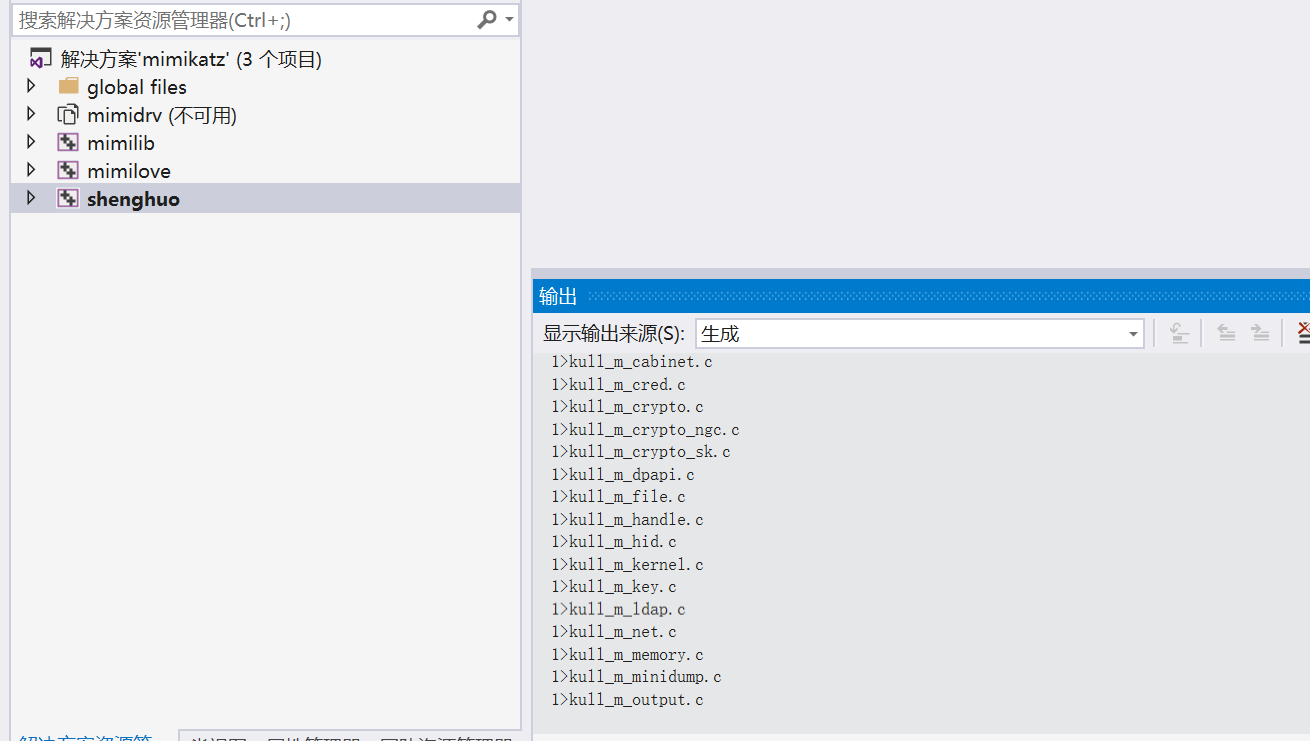Screen dimensions: 1310x741
Task: Open the search options dropdown arrow
Action: 509,20
